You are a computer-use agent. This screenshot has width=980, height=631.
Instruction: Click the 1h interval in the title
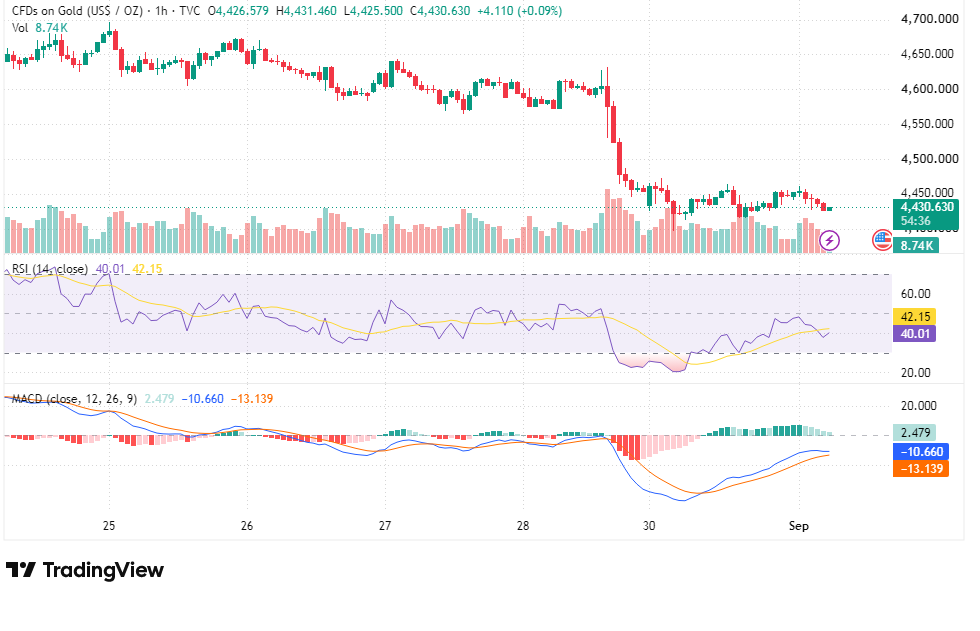coord(161,11)
